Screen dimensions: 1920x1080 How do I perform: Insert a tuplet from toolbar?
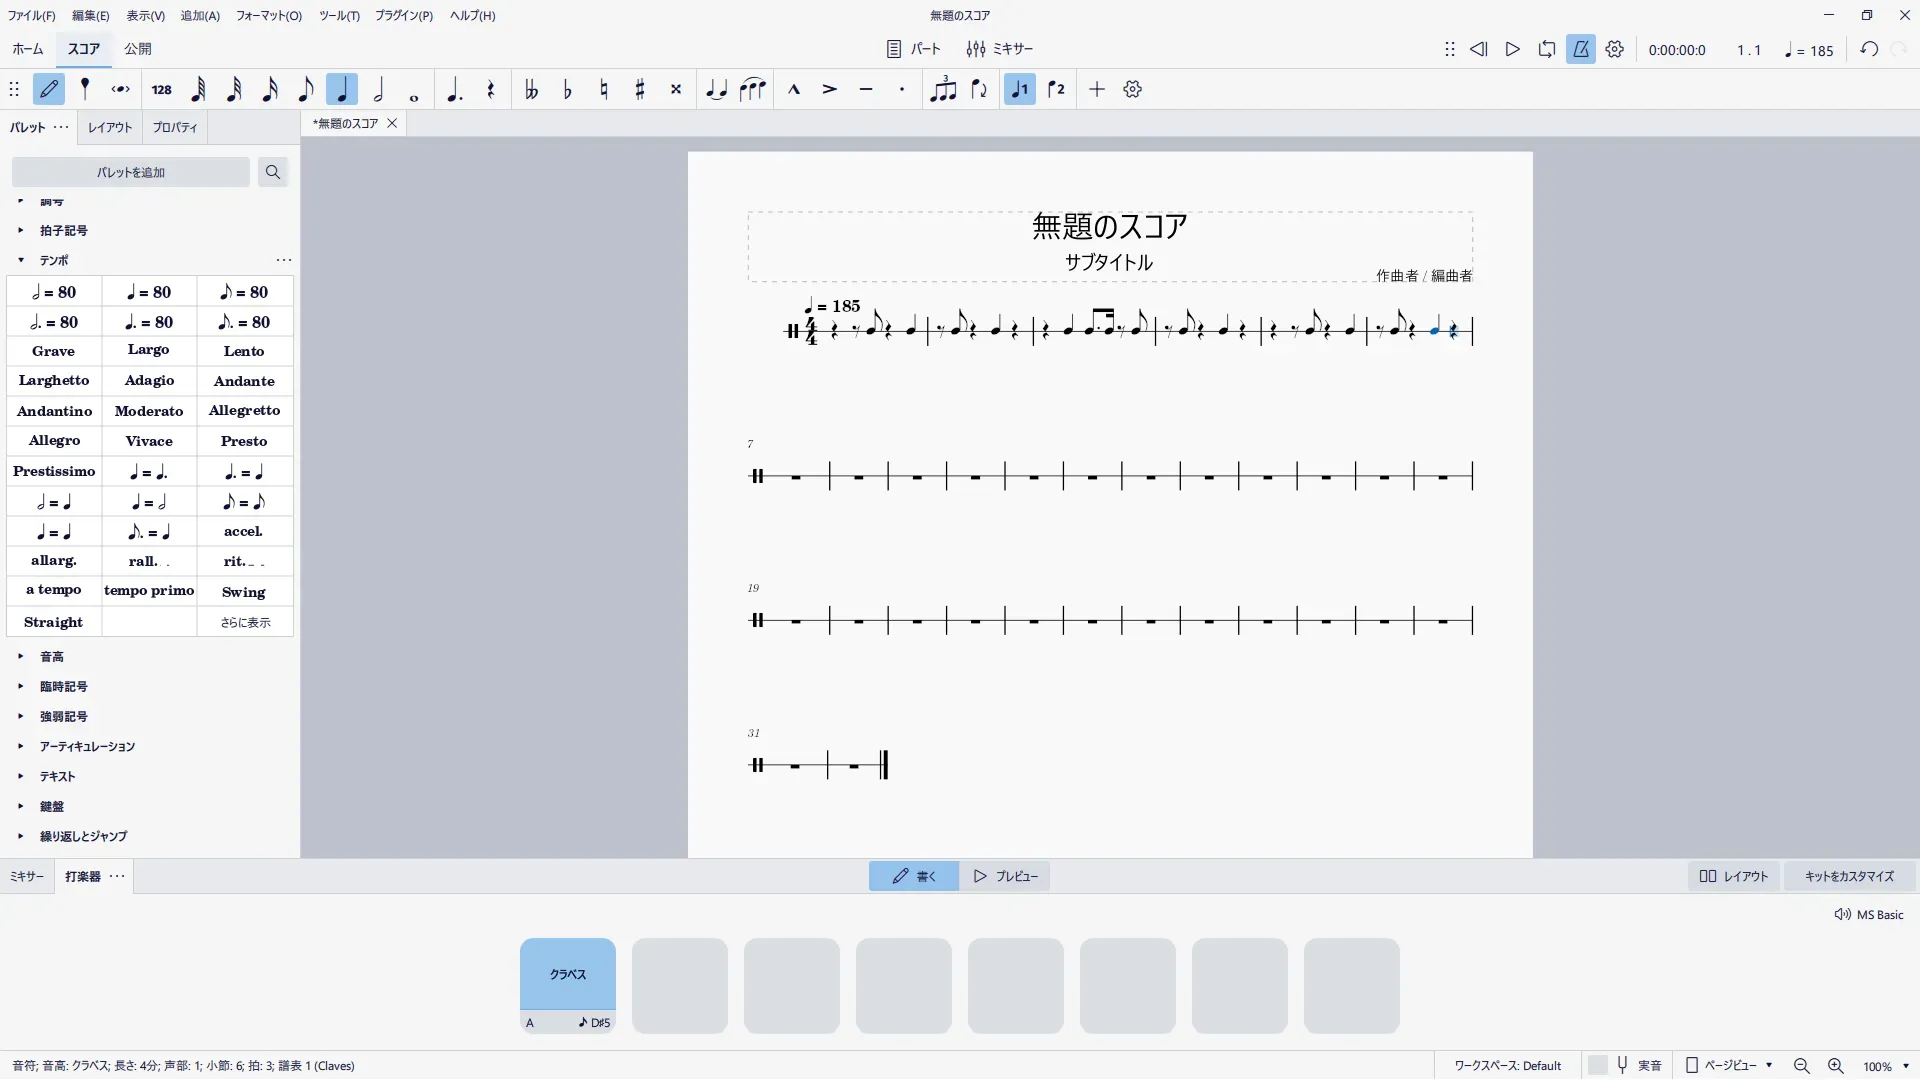(x=942, y=90)
